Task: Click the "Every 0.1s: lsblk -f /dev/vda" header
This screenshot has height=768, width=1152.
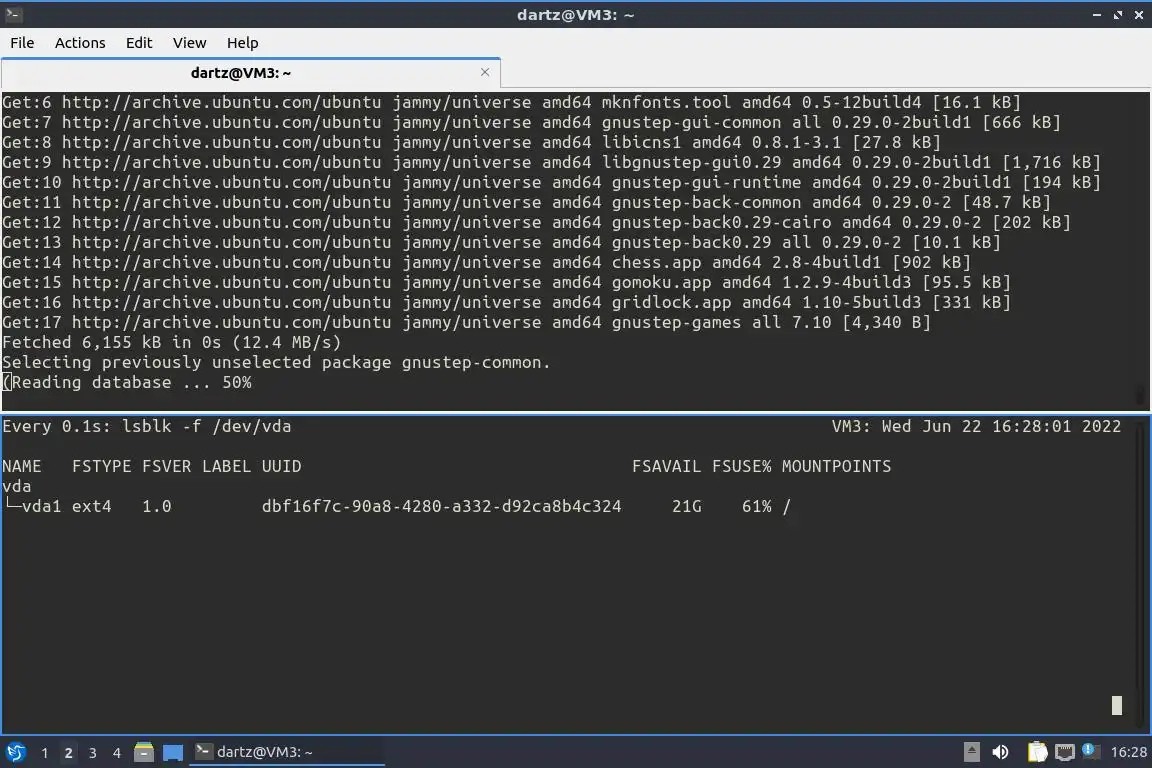Action: 147,426
